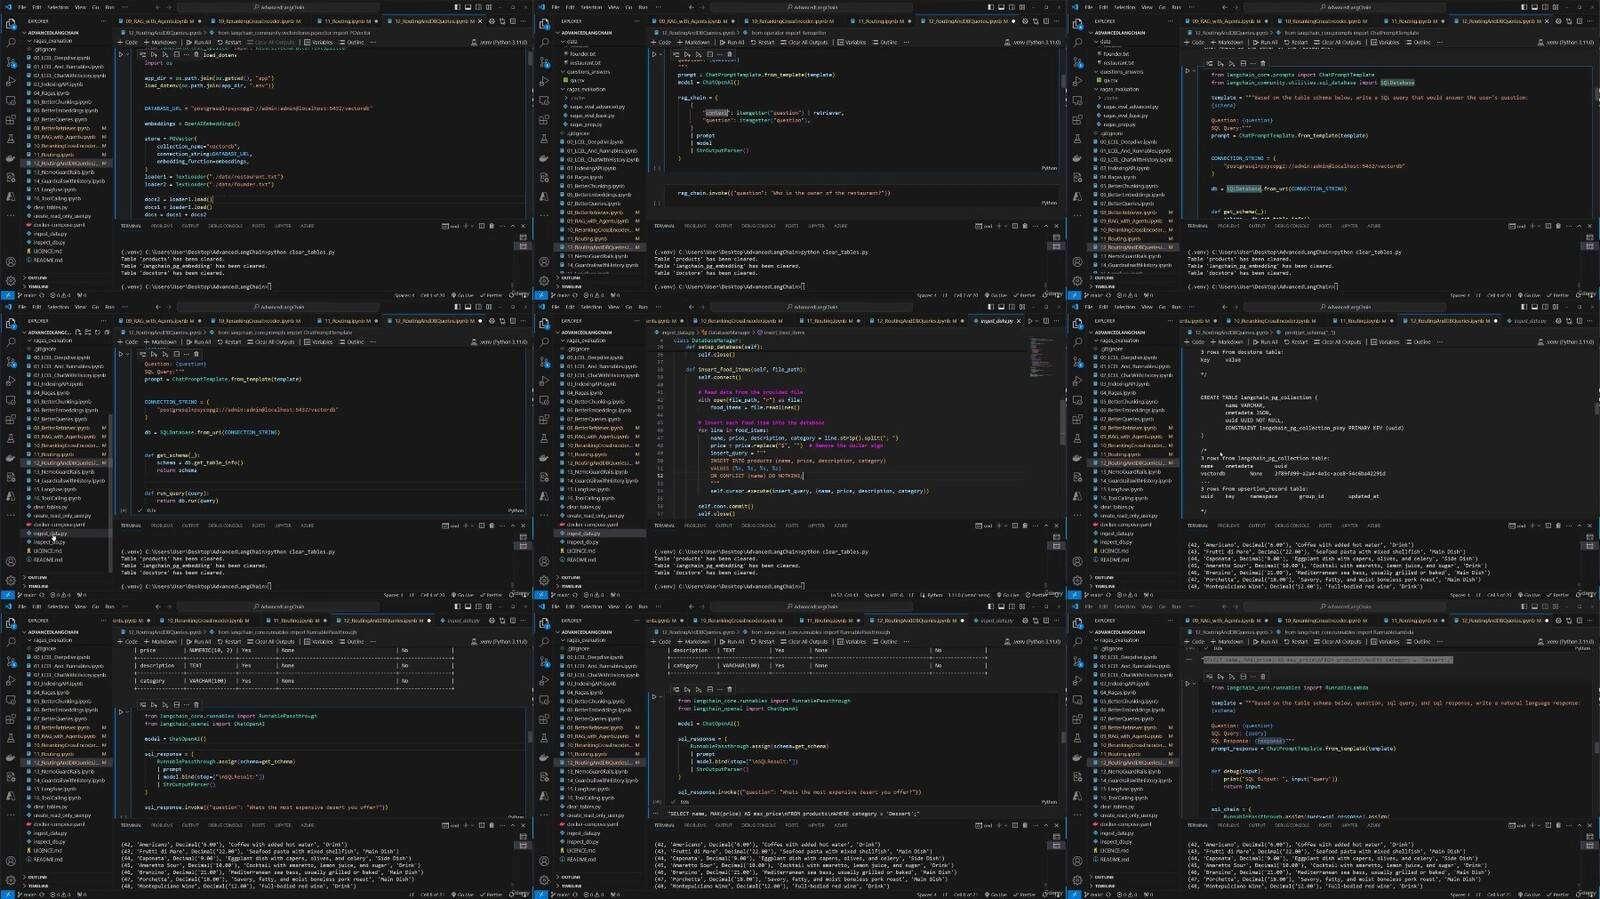Click notebook settings gear in PGVector store window

pos(491,21)
